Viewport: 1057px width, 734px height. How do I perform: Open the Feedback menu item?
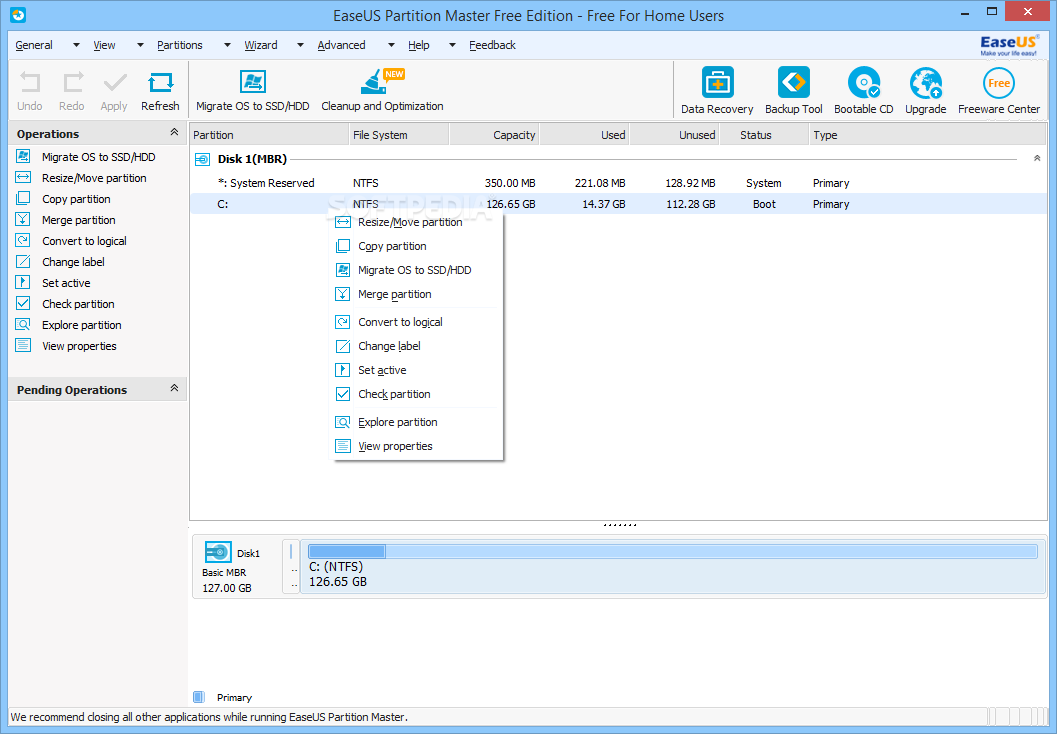pyautogui.click(x=492, y=45)
